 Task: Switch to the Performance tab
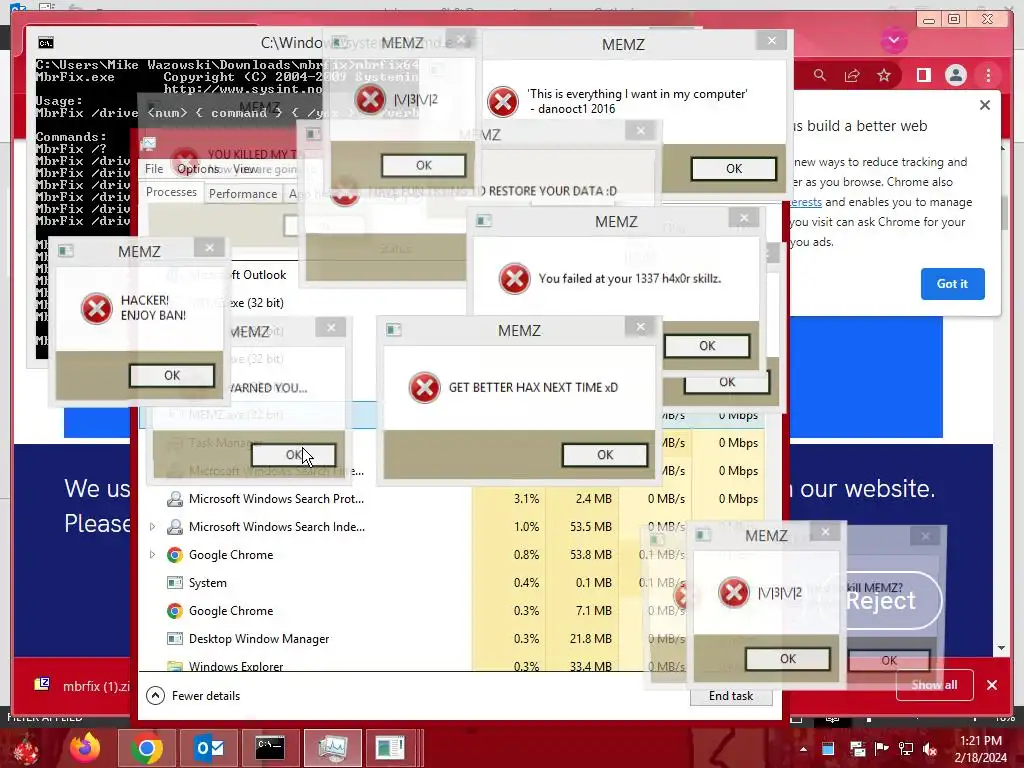[x=243, y=194]
